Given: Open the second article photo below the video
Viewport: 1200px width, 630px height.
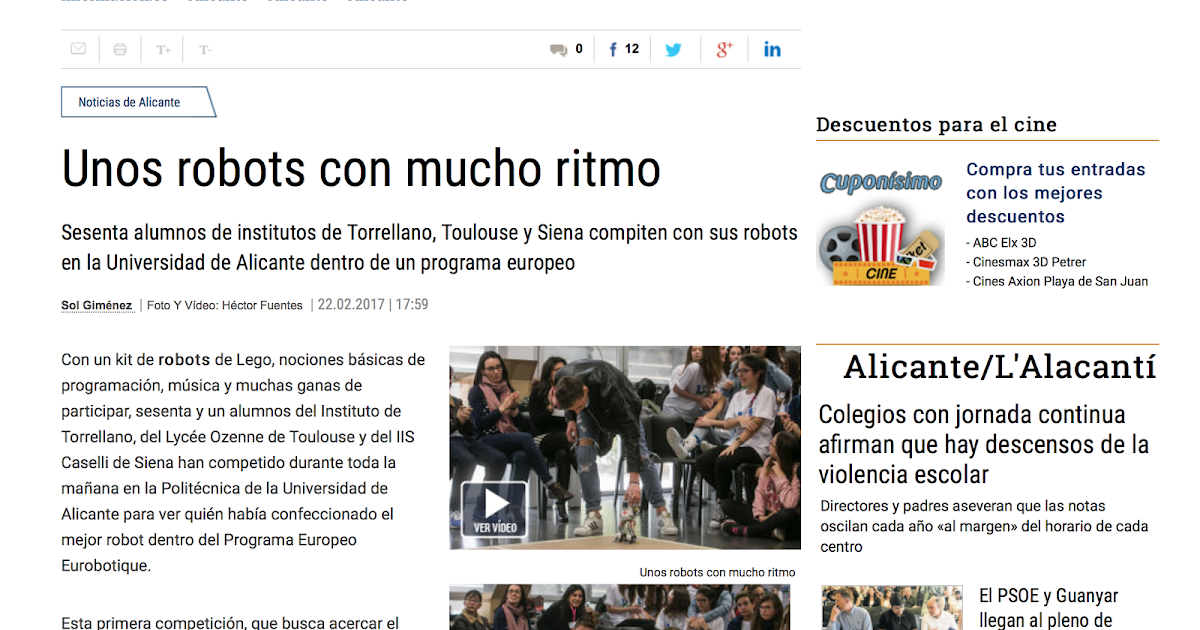Looking at the screenshot, I should click(x=619, y=607).
